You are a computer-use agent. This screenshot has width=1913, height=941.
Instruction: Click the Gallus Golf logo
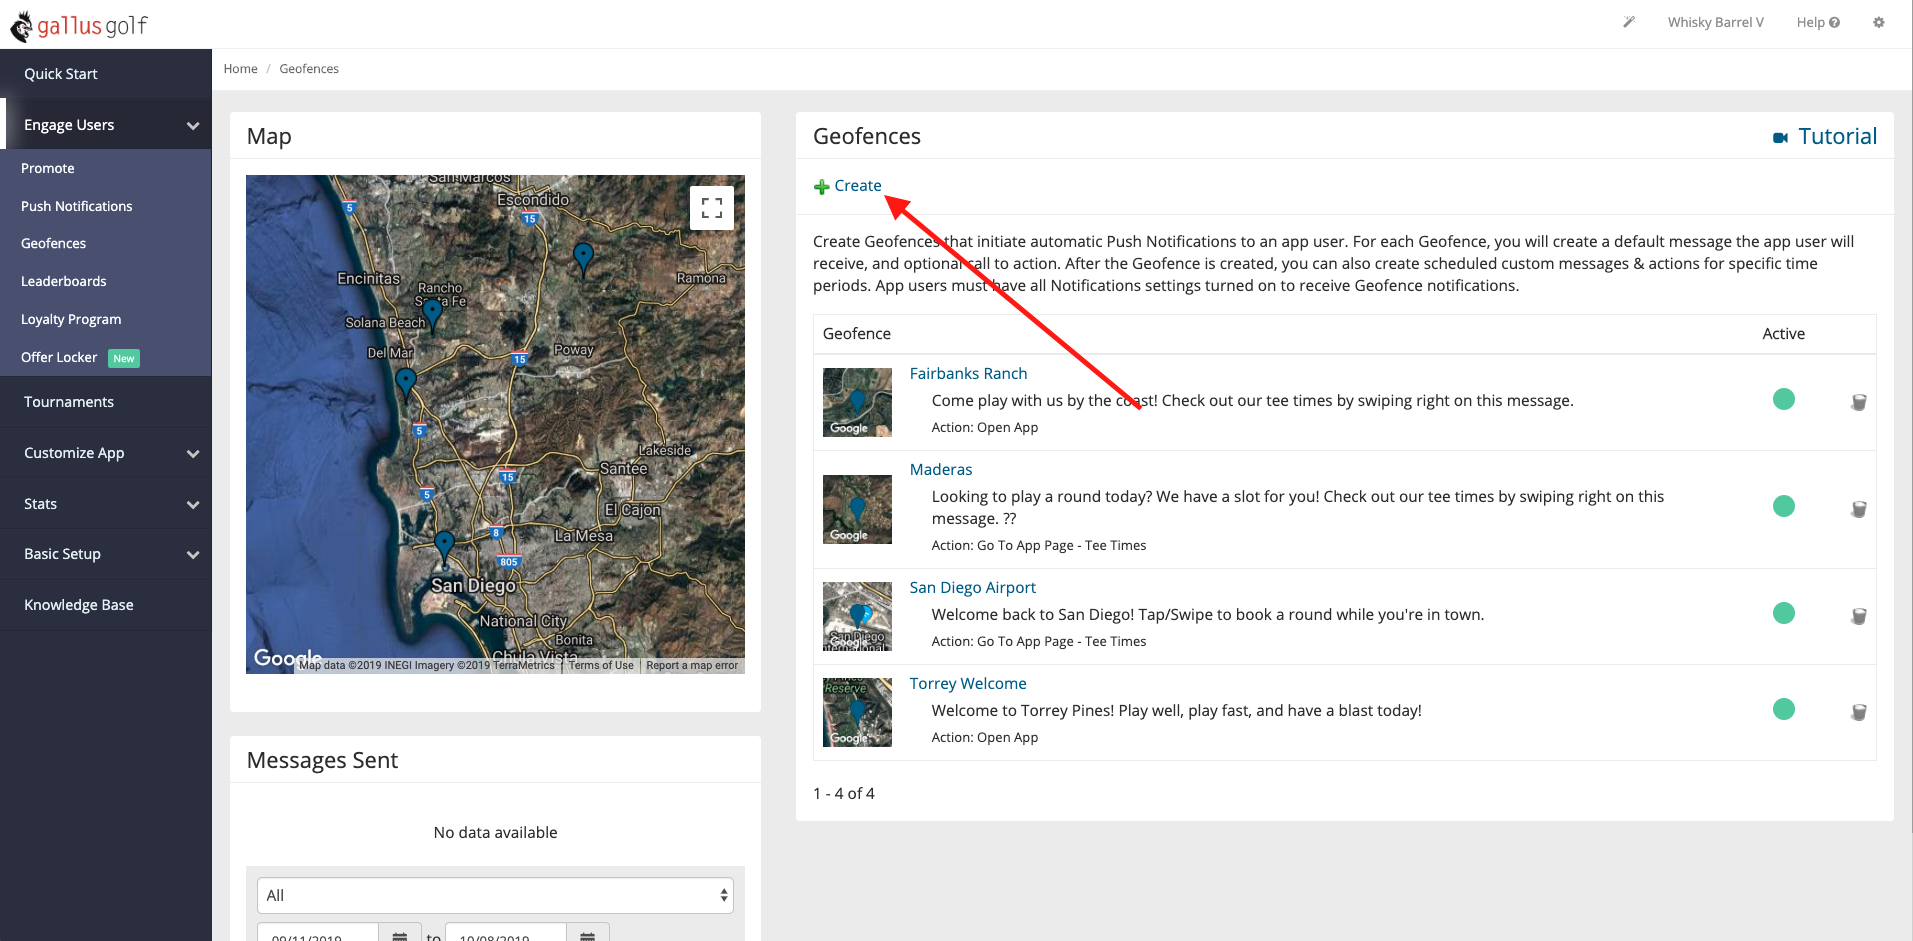79,25
